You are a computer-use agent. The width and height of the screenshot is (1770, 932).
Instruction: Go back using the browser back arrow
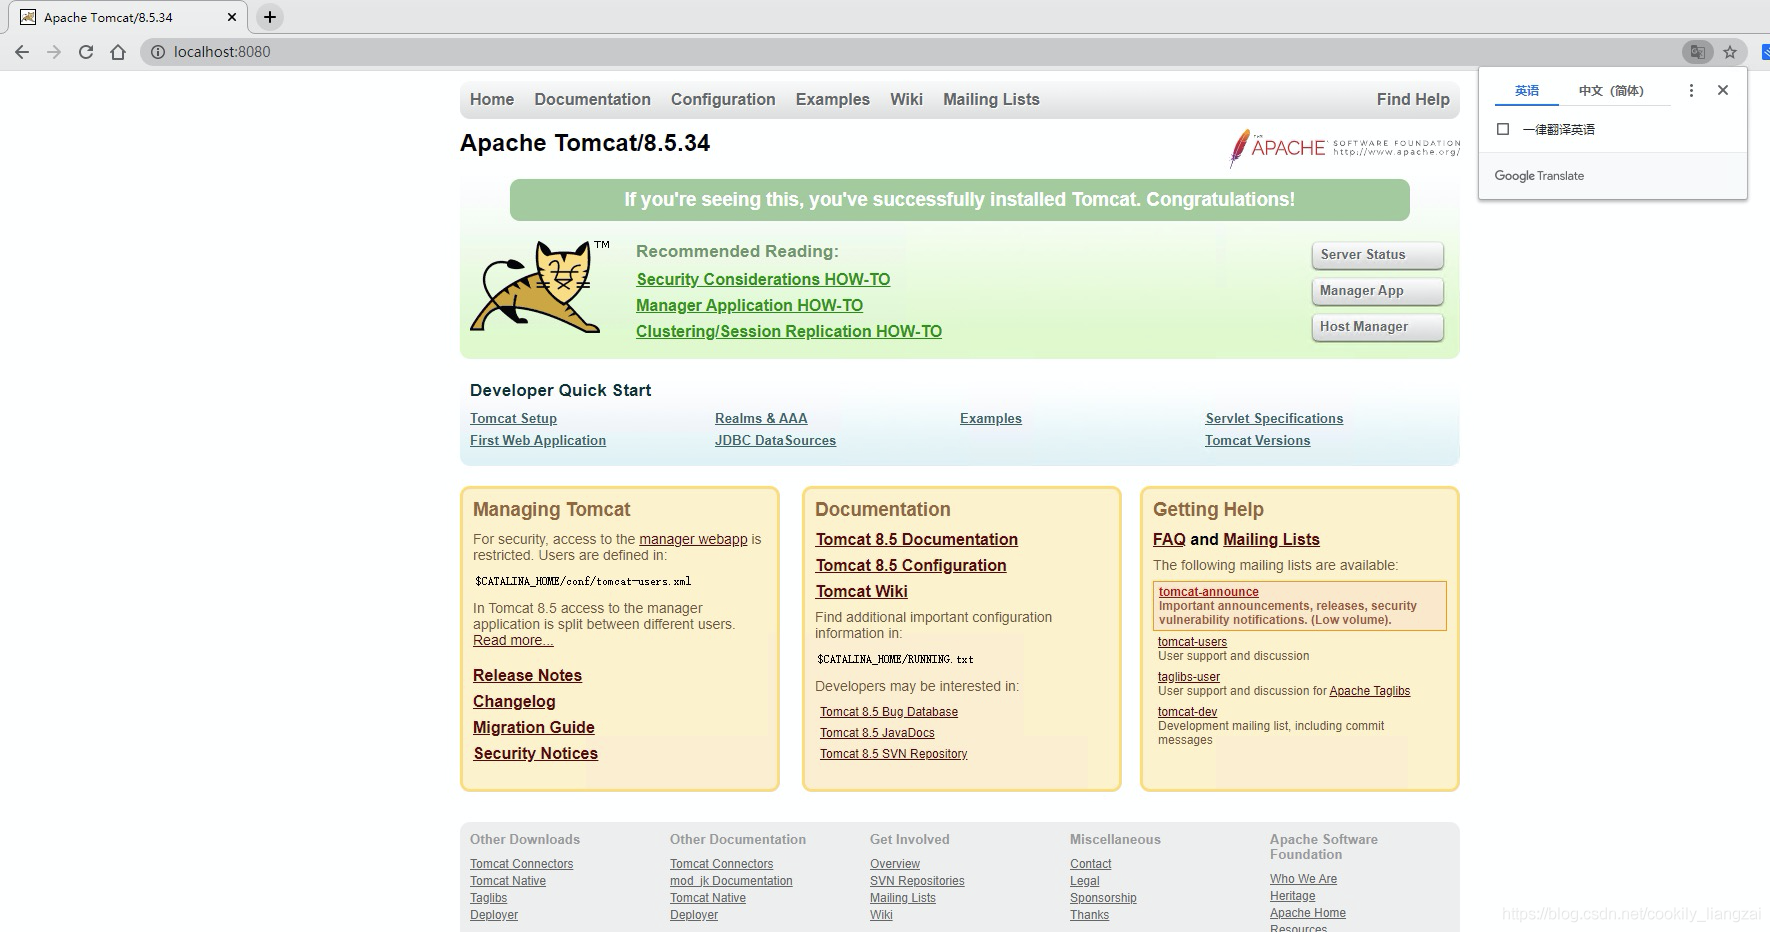[x=22, y=52]
